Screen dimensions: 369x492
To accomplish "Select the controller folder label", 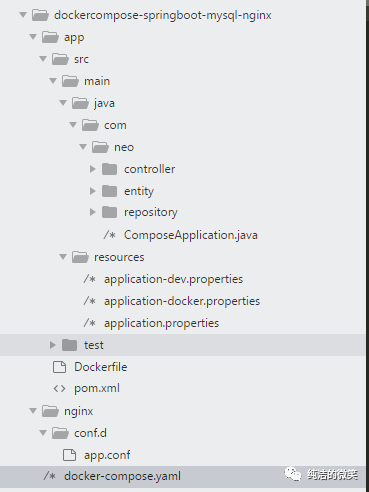I will point(149,169).
